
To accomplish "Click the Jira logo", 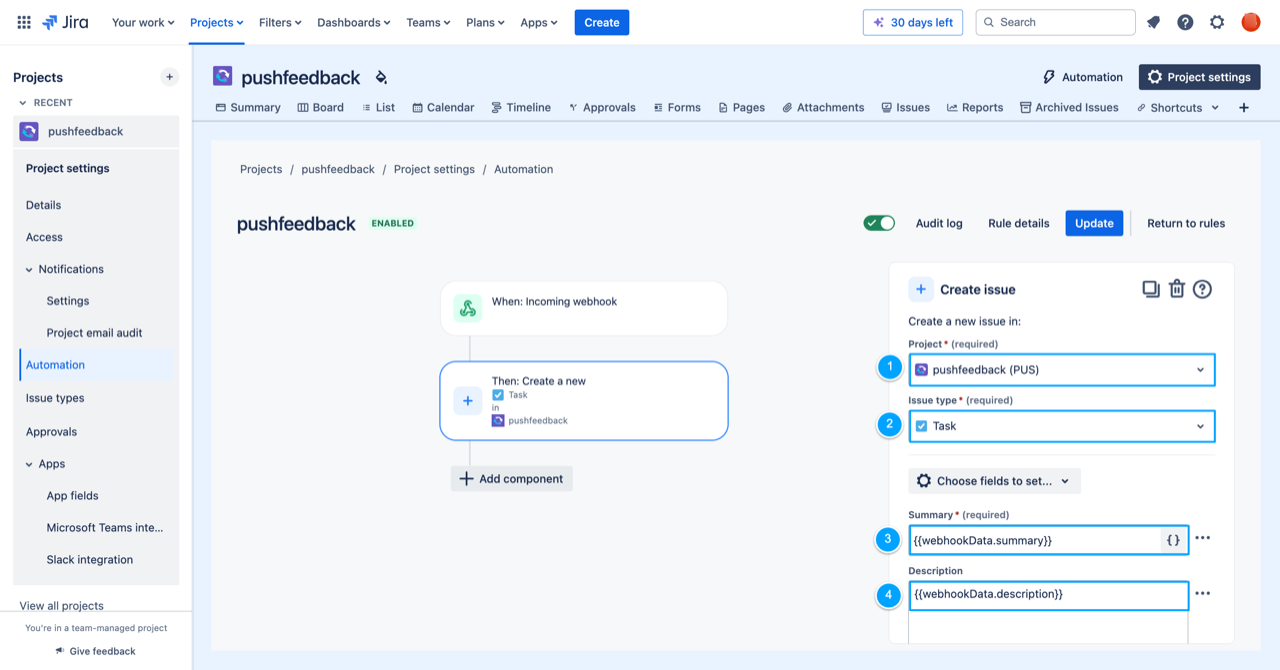I will [x=65, y=22].
